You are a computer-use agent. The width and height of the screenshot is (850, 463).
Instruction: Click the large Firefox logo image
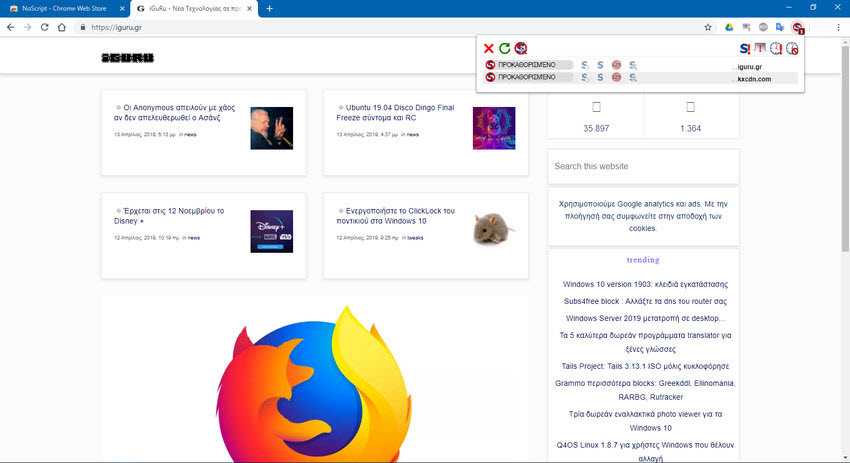tap(314, 384)
